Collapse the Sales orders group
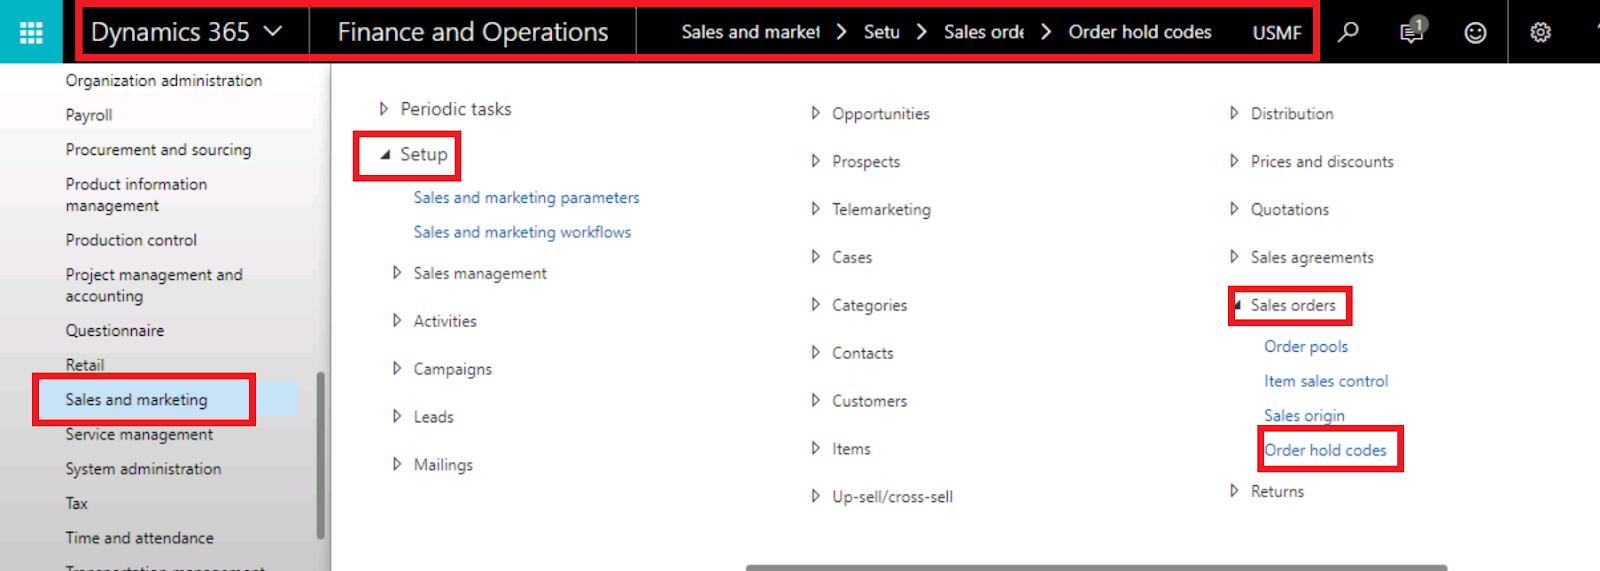Viewport: 1600px width, 571px height. pos(1238,305)
